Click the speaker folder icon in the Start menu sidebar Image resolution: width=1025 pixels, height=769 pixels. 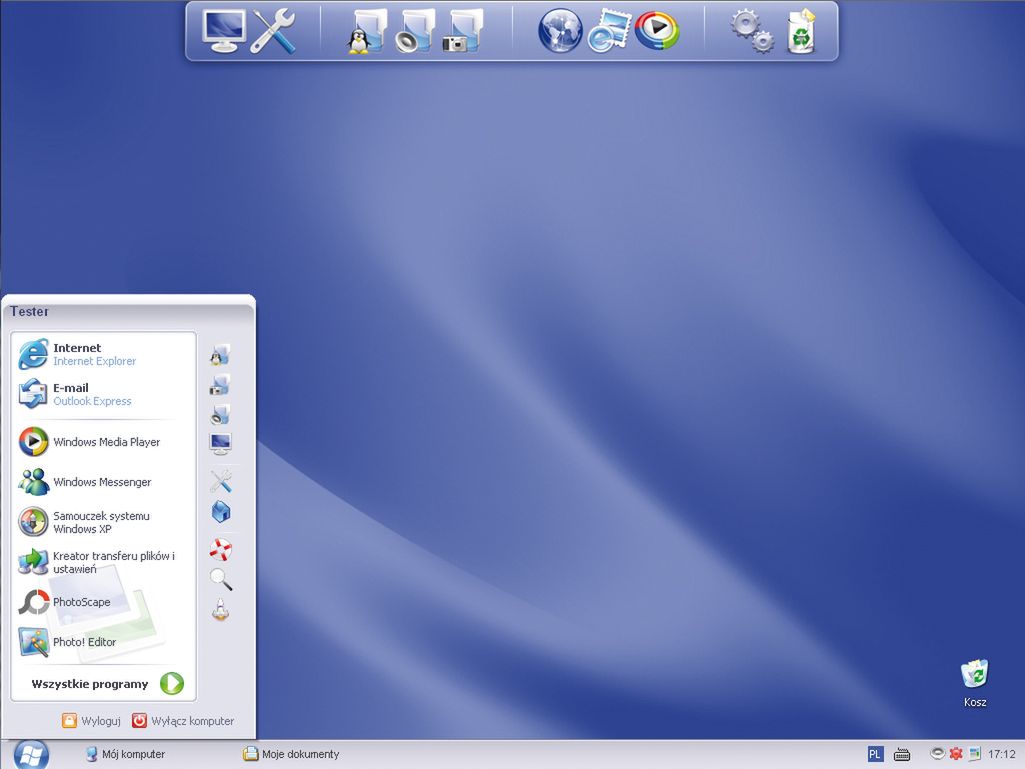(220, 414)
